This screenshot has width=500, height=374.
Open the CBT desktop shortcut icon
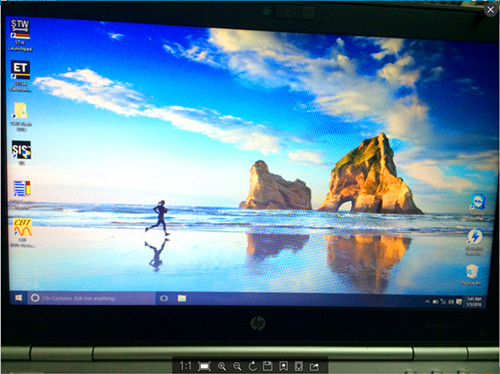coord(22,233)
